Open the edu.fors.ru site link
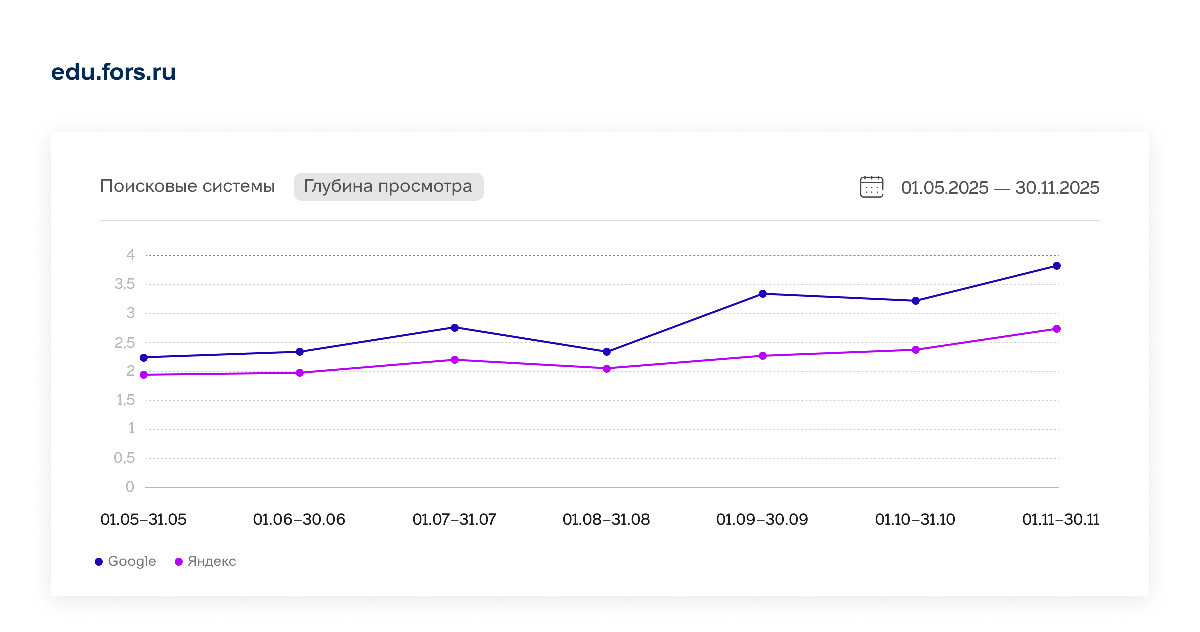 pos(113,73)
